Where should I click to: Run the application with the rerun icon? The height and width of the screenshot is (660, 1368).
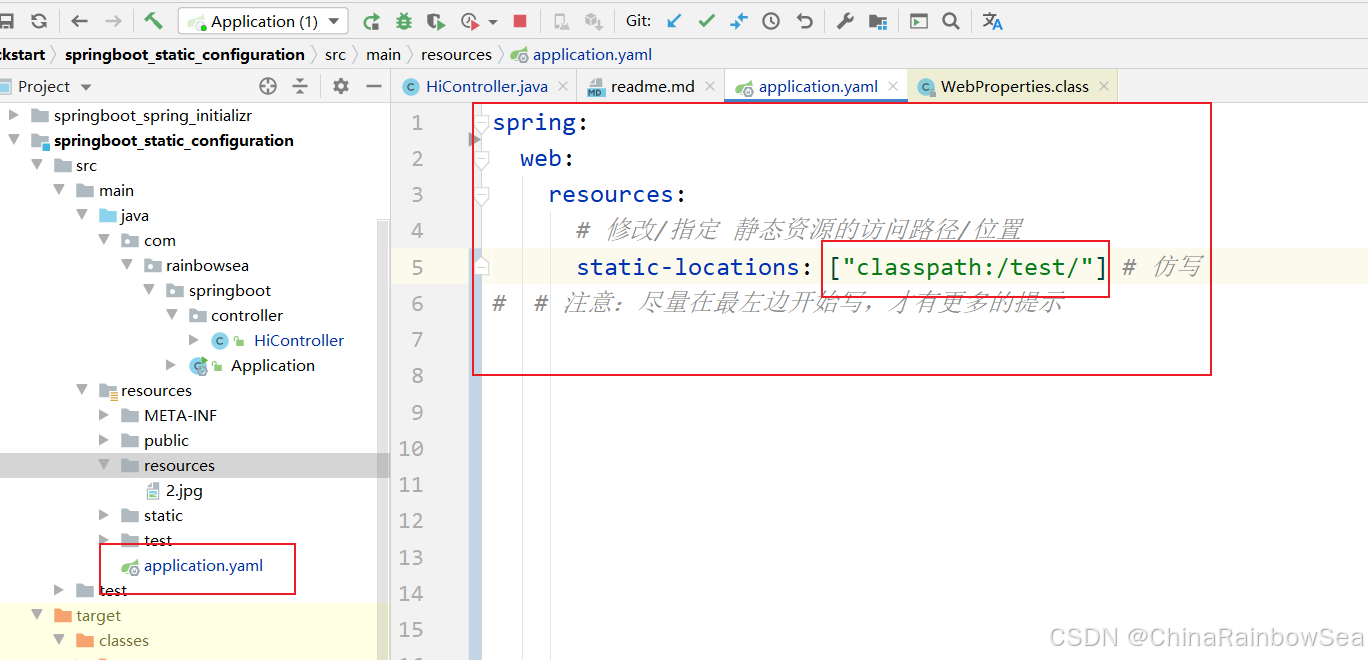(371, 21)
